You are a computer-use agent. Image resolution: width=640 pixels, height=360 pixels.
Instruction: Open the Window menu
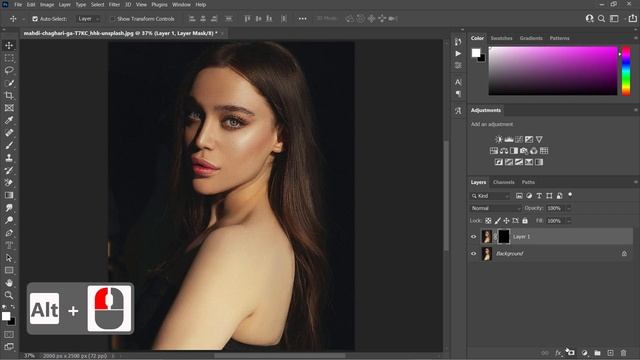(181, 4)
